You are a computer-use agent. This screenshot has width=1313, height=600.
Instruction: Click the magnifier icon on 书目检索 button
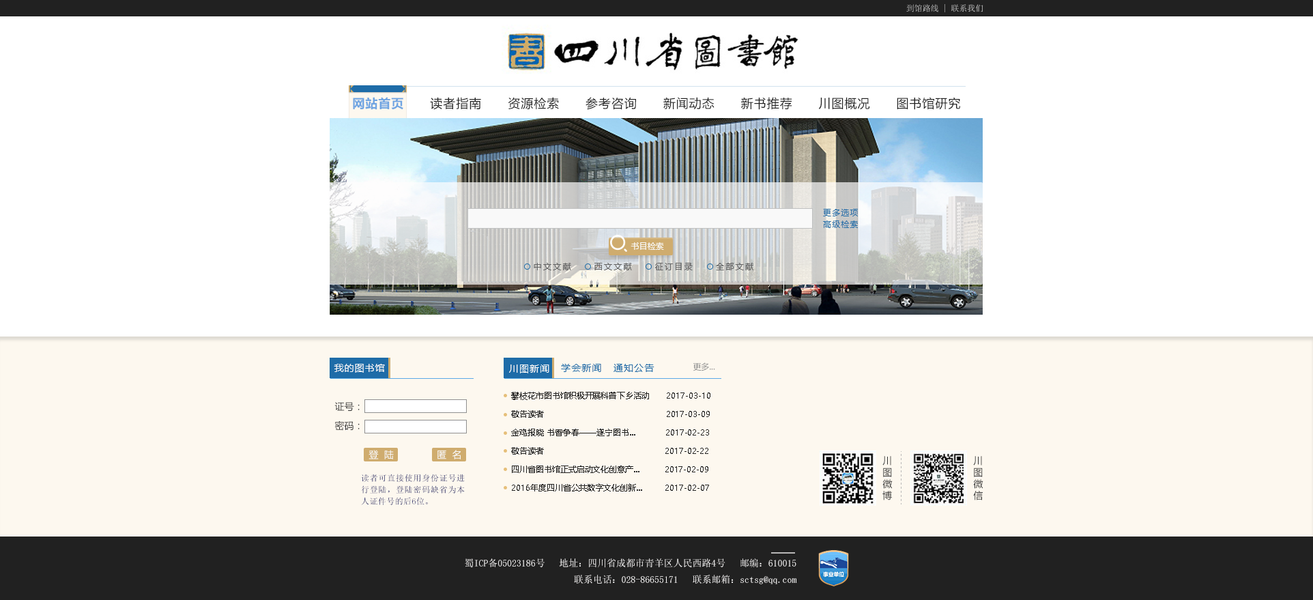(x=618, y=243)
